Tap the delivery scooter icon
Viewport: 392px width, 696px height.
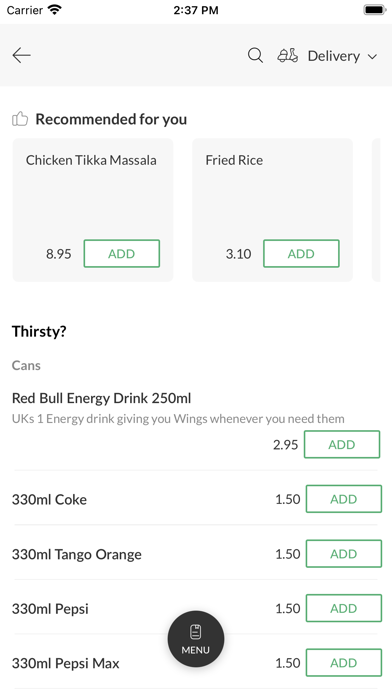coord(288,55)
